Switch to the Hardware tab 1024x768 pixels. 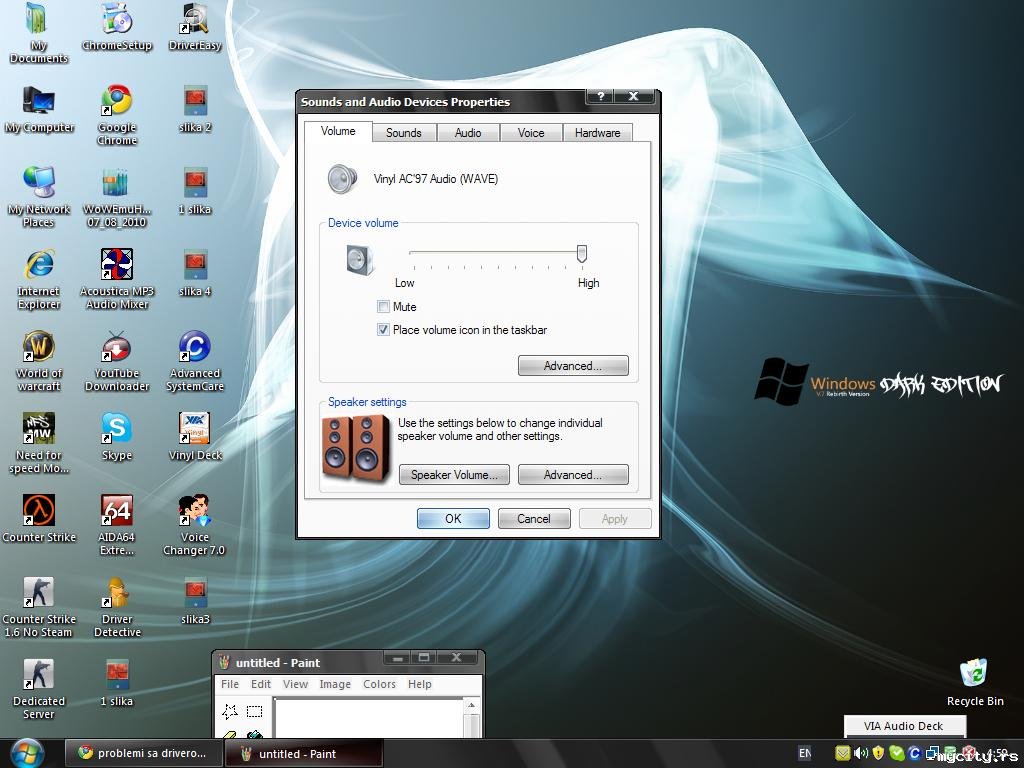click(x=597, y=133)
